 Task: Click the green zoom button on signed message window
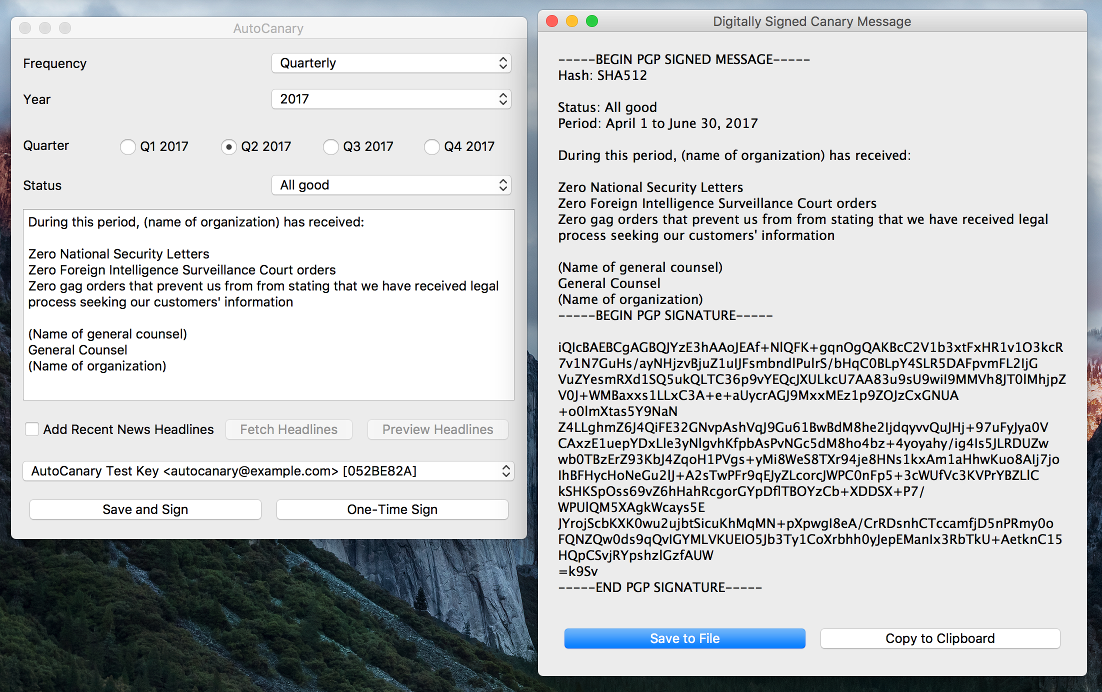tap(592, 21)
